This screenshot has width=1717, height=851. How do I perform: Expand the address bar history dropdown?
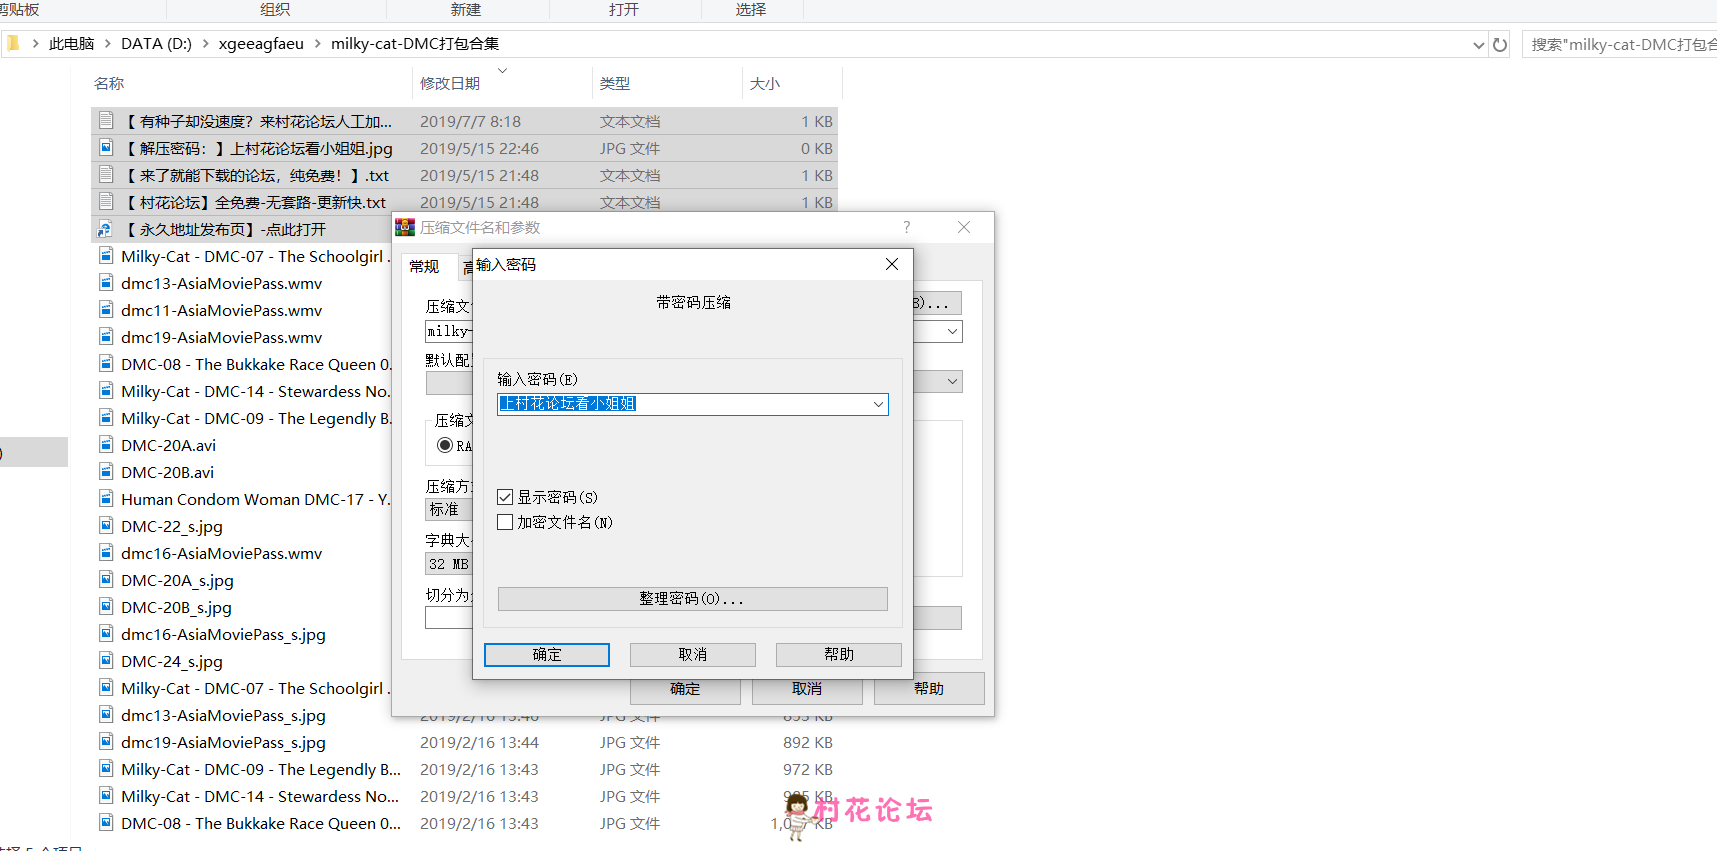(1479, 44)
